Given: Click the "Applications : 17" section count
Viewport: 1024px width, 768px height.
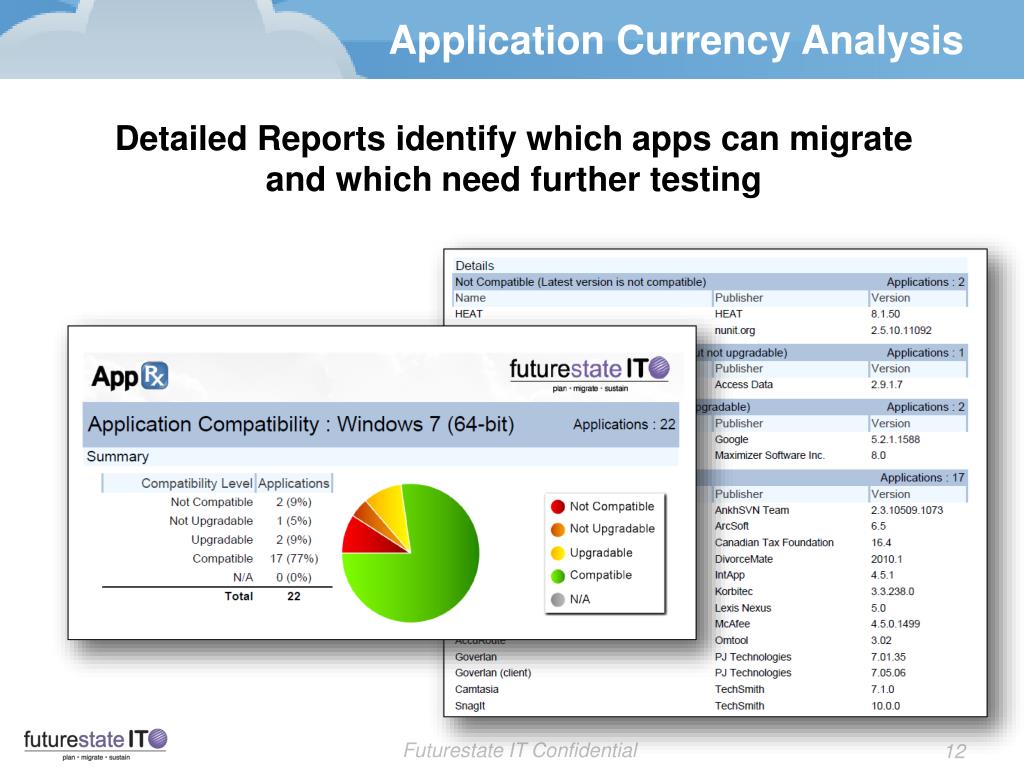Looking at the screenshot, I should (922, 477).
